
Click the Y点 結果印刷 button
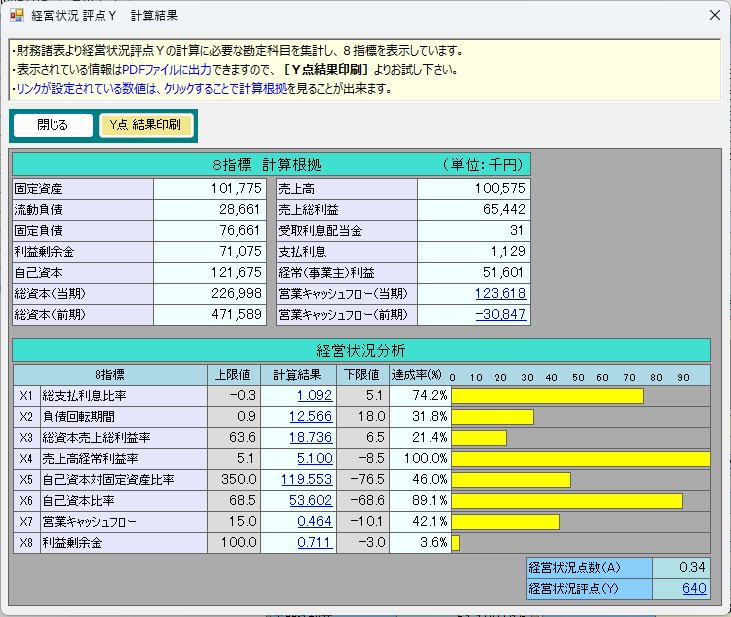click(x=145, y=125)
